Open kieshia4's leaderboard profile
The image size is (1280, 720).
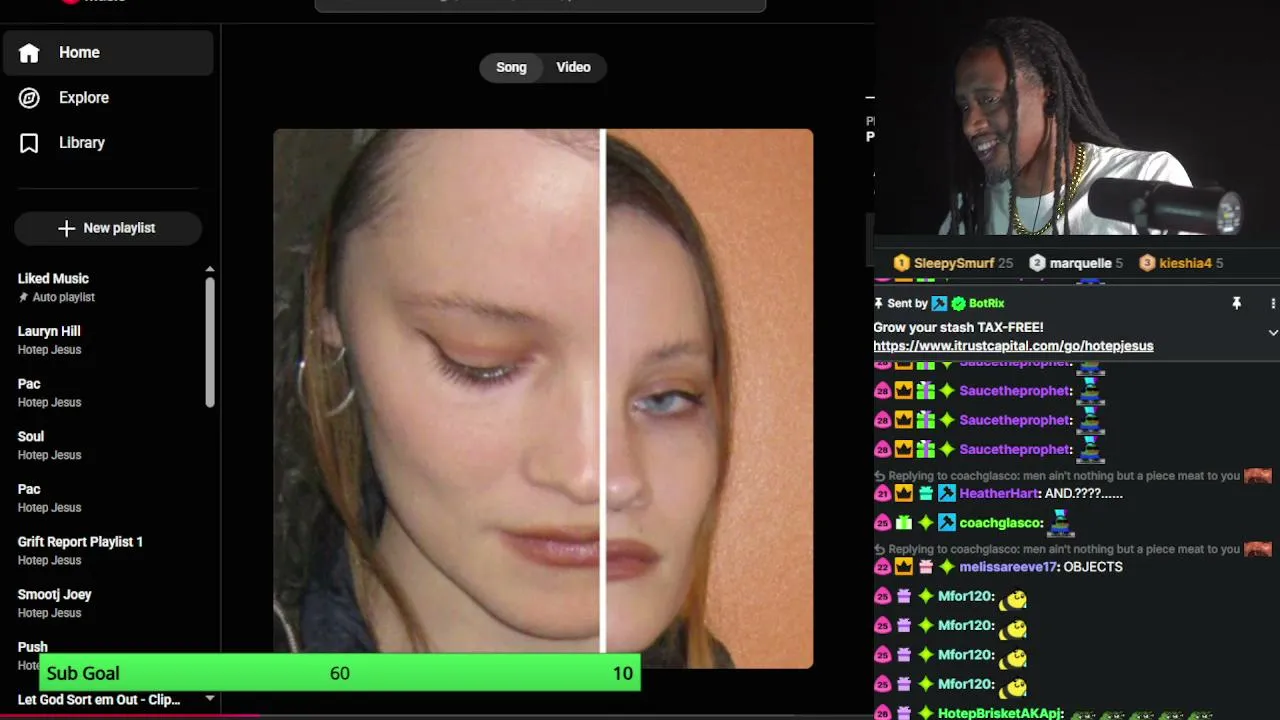click(1185, 263)
